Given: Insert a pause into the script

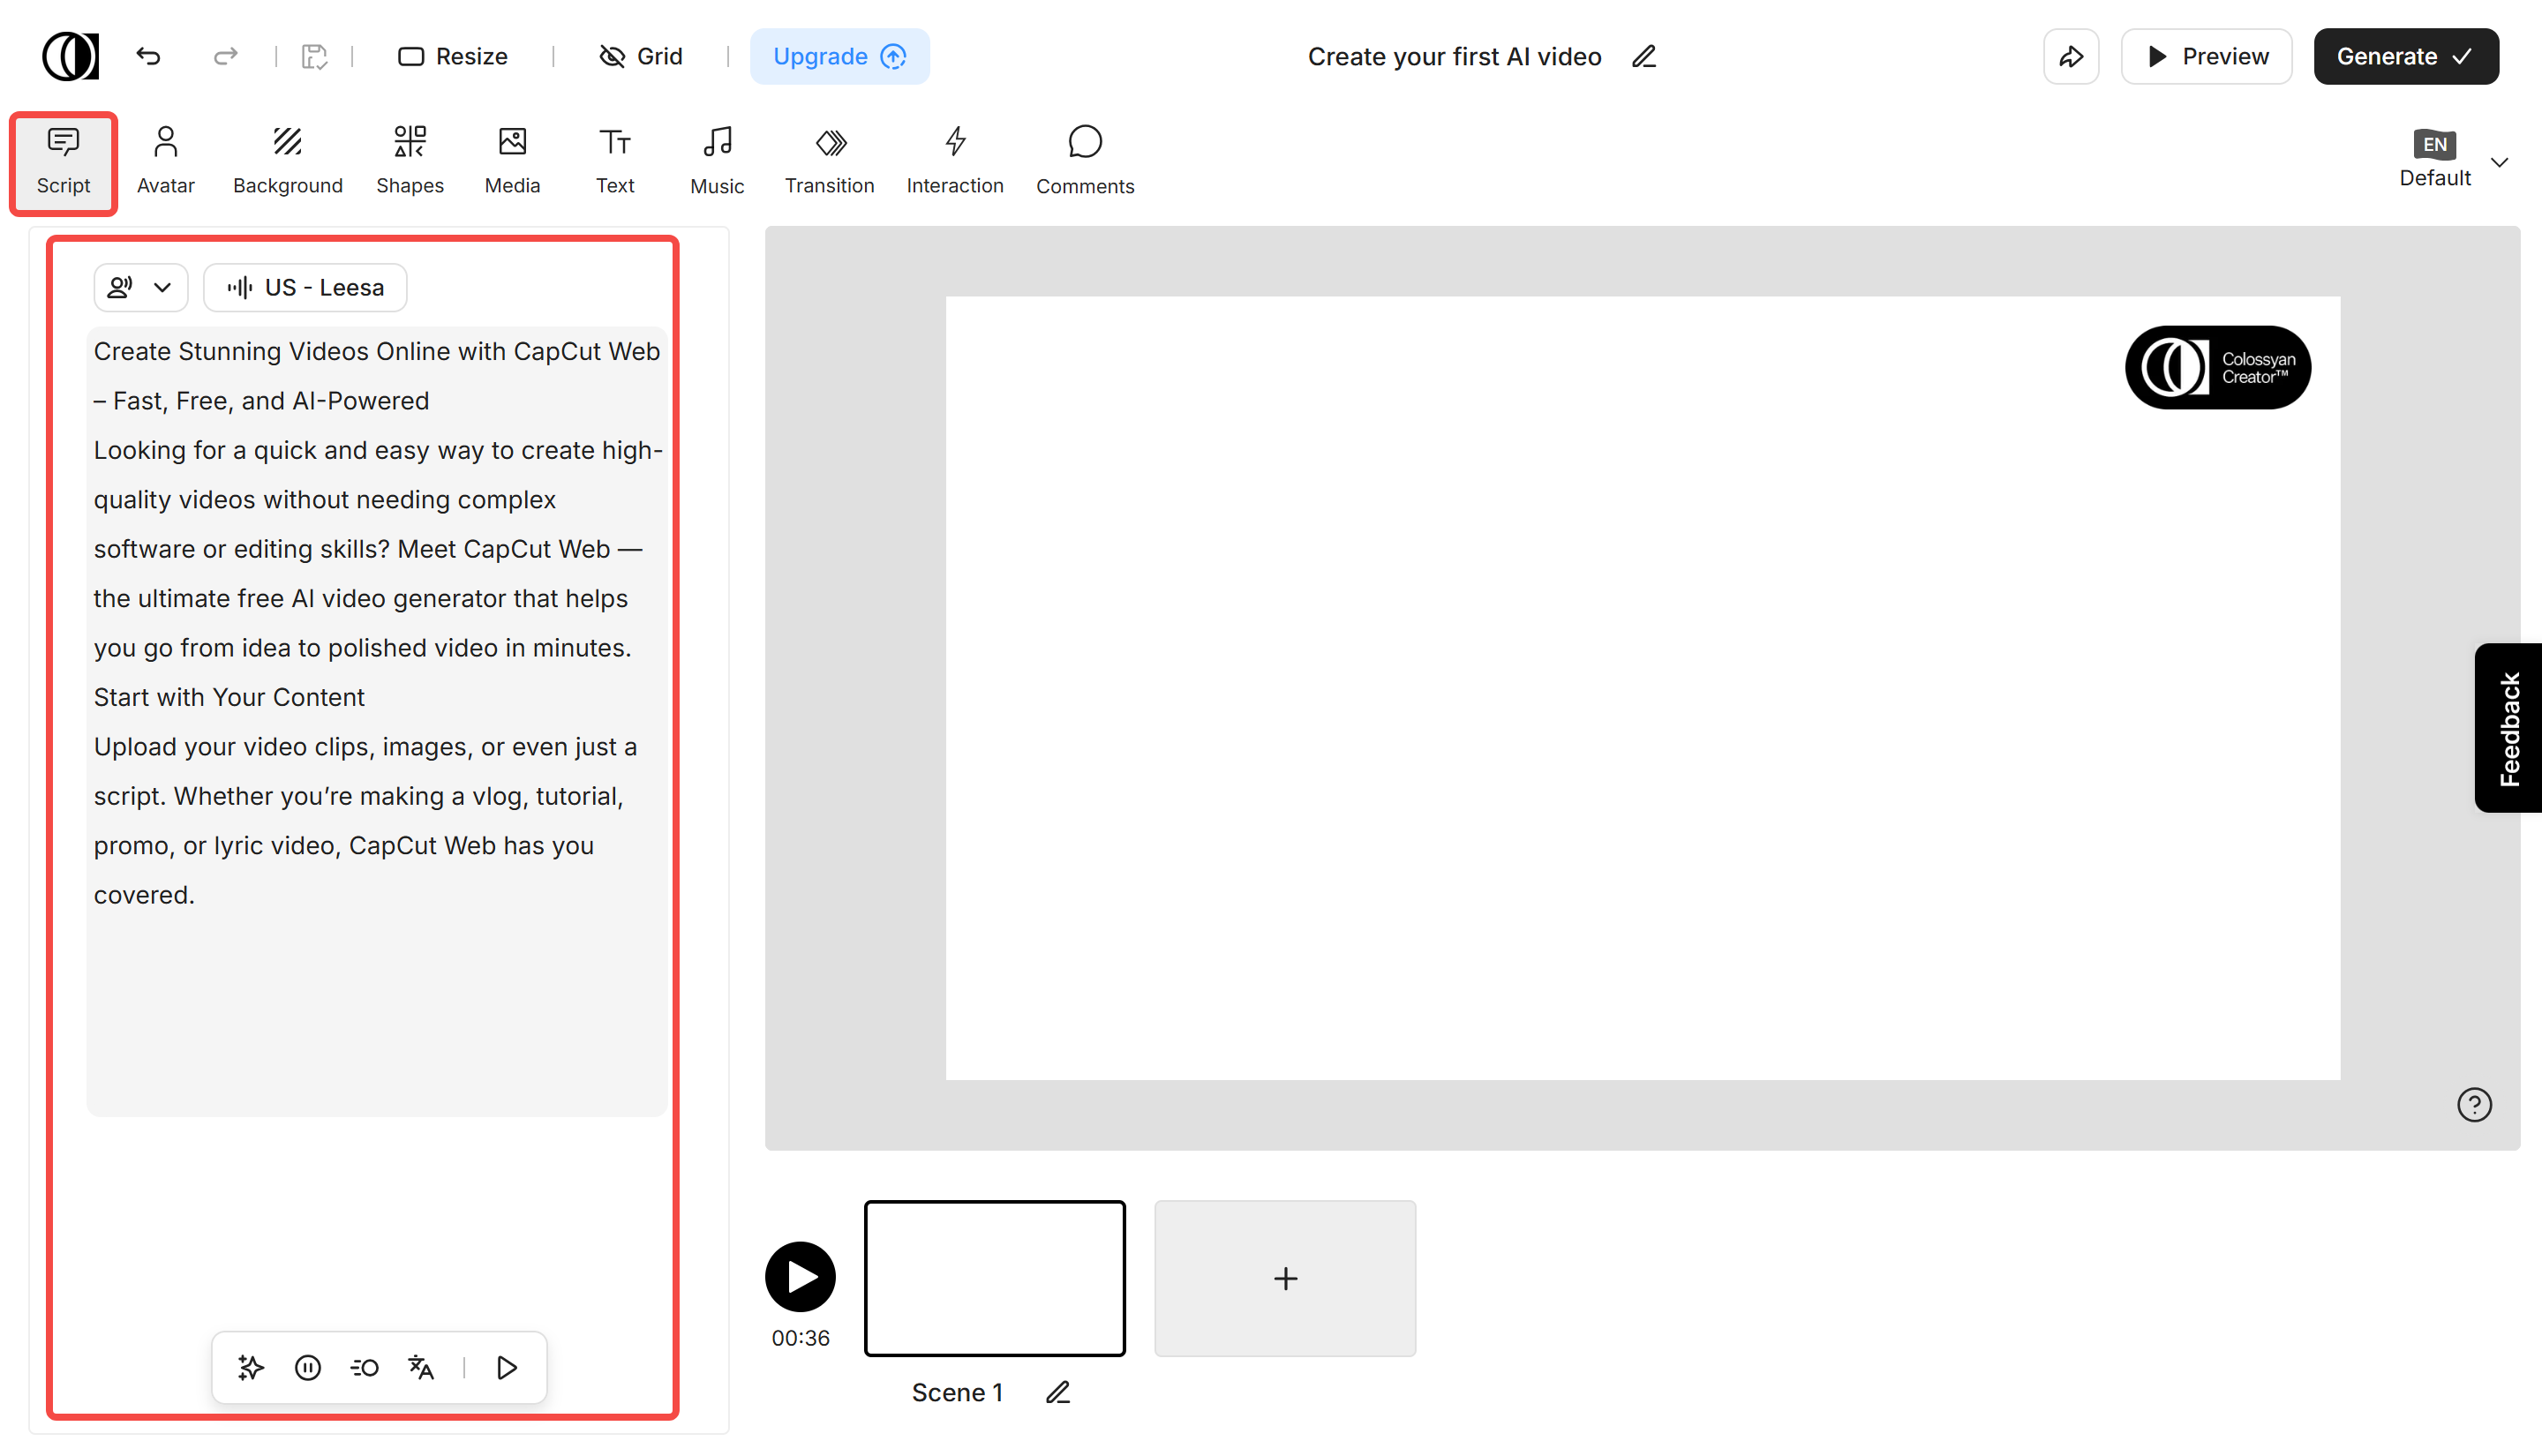Looking at the screenshot, I should [307, 1367].
